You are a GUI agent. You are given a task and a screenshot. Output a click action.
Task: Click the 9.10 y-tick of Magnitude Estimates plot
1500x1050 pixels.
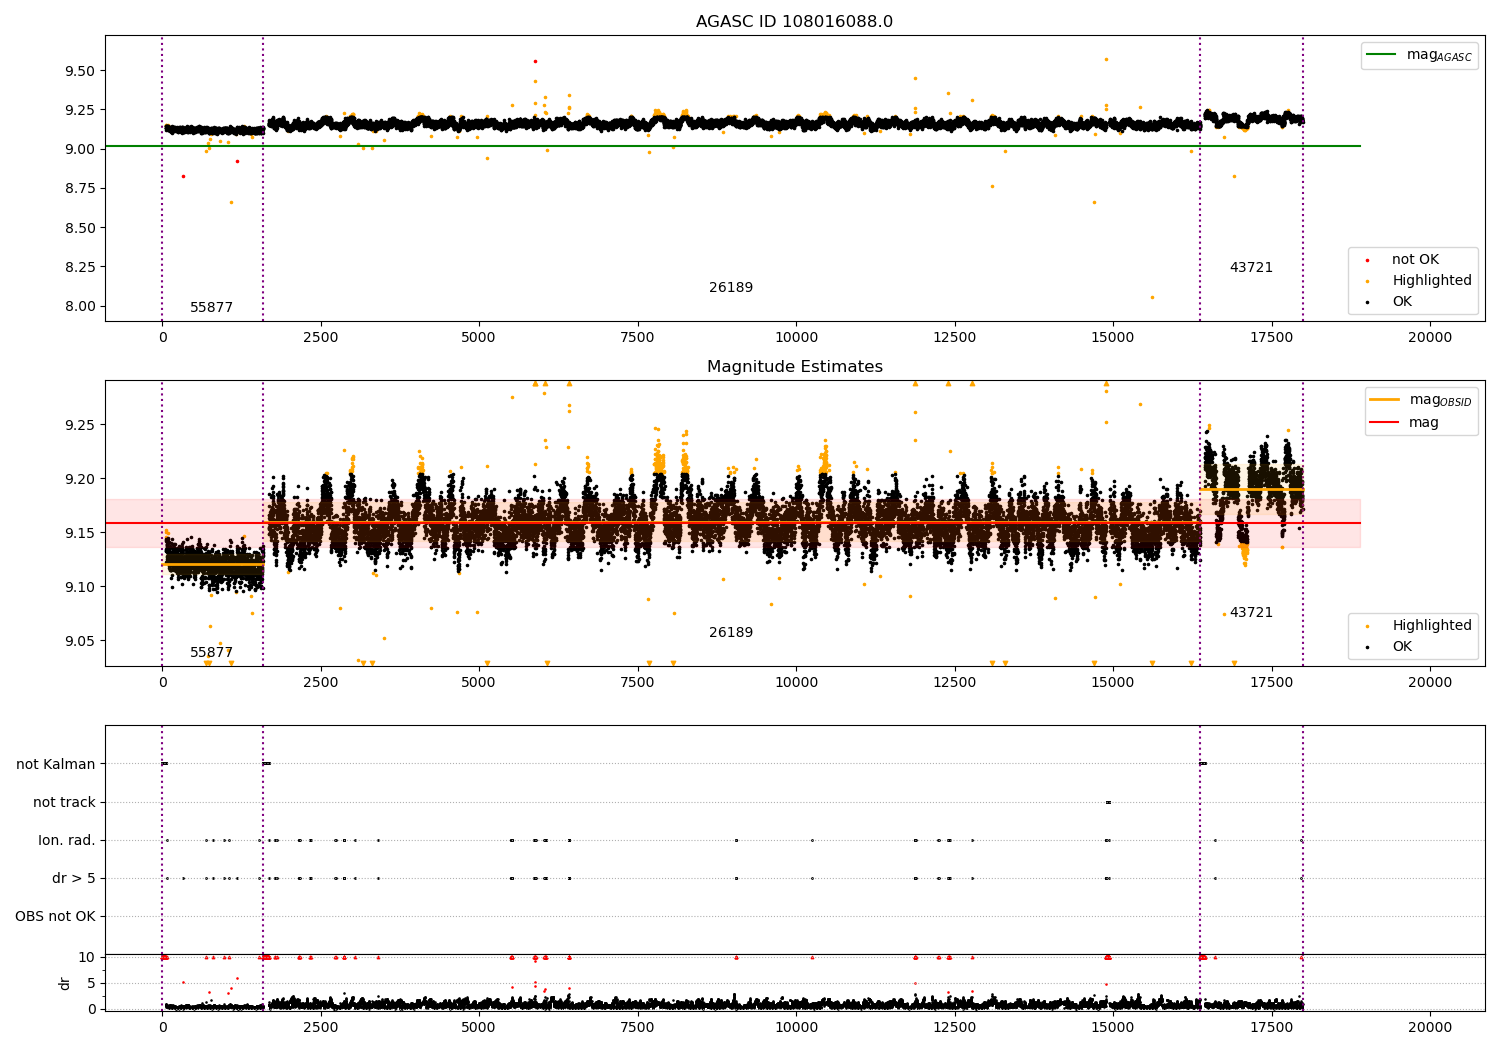coord(80,587)
